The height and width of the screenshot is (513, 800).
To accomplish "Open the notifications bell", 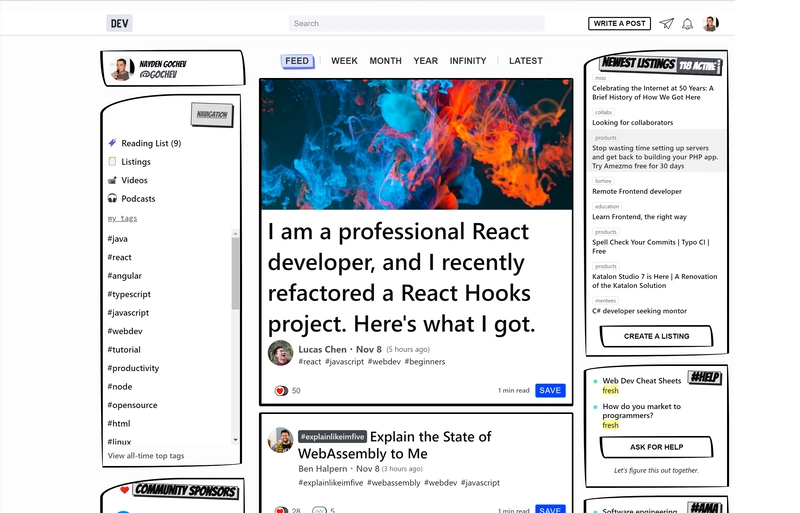I will pos(688,24).
